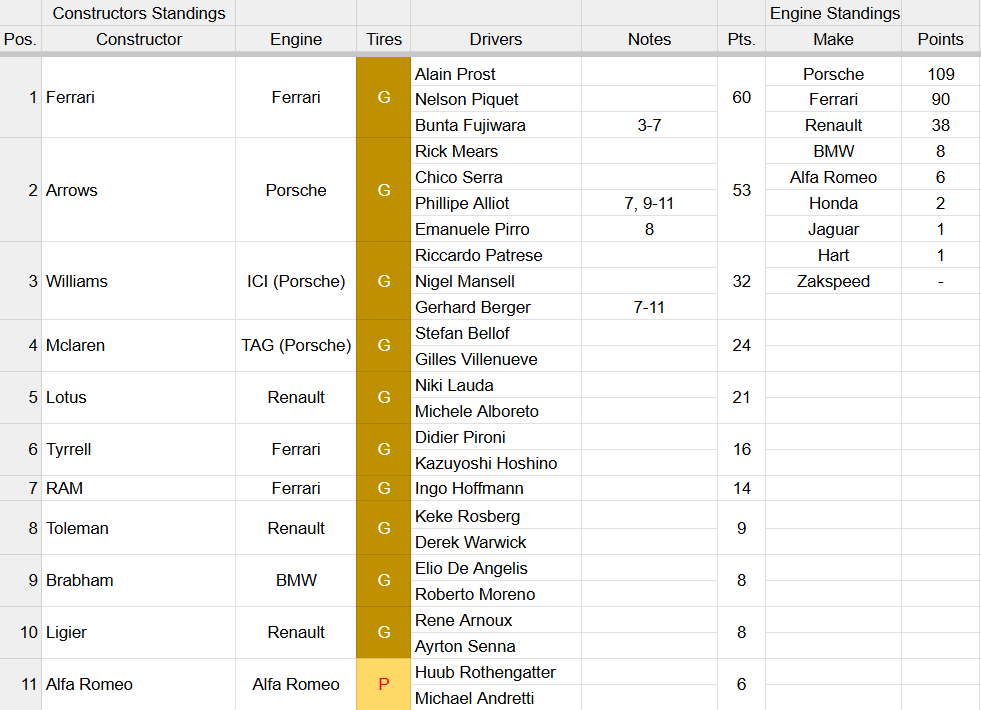Click the "ICI (Porsche)" engine cell

[x=296, y=281]
